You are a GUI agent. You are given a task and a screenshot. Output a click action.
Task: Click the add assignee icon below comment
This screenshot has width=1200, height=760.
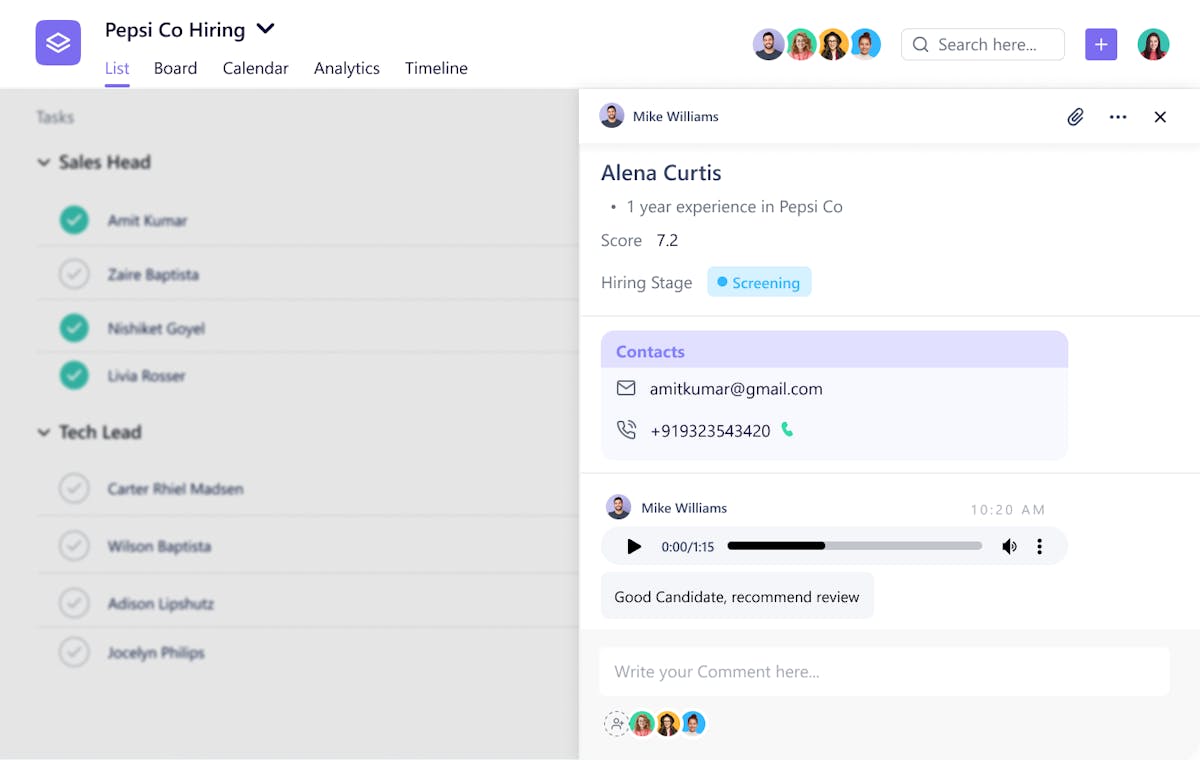(x=616, y=724)
